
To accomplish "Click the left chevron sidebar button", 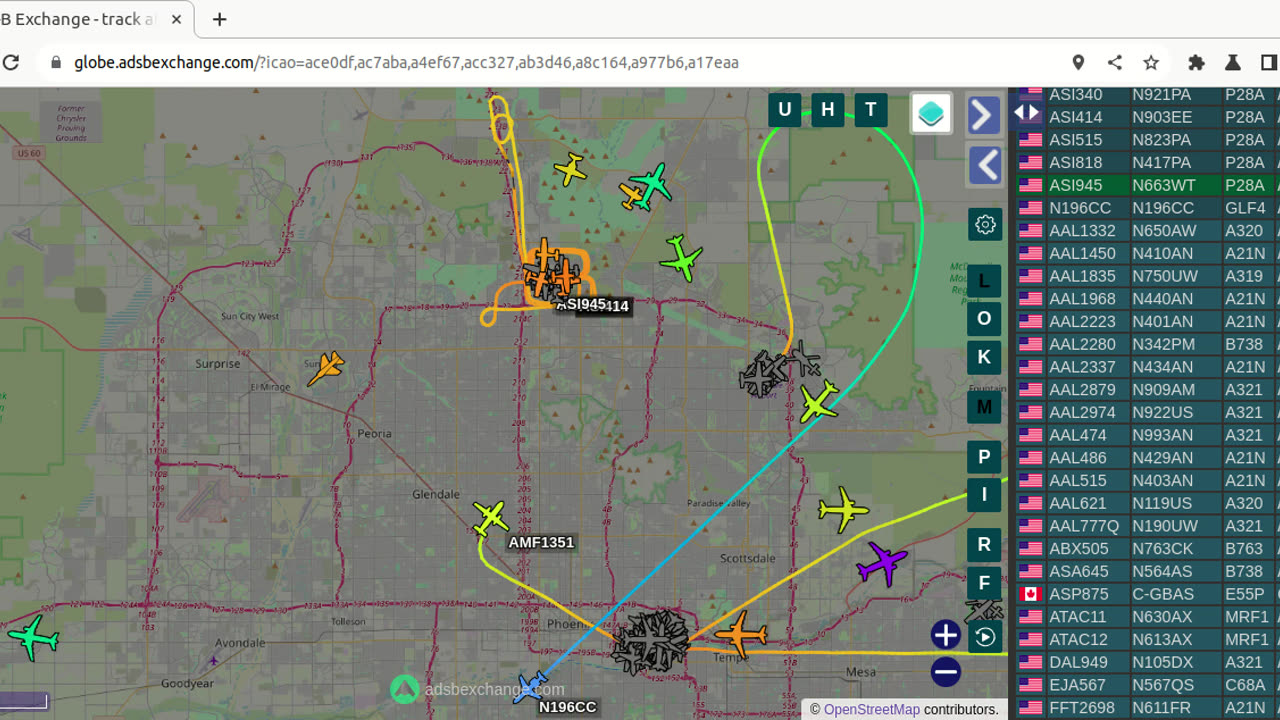I will pyautogui.click(x=985, y=165).
